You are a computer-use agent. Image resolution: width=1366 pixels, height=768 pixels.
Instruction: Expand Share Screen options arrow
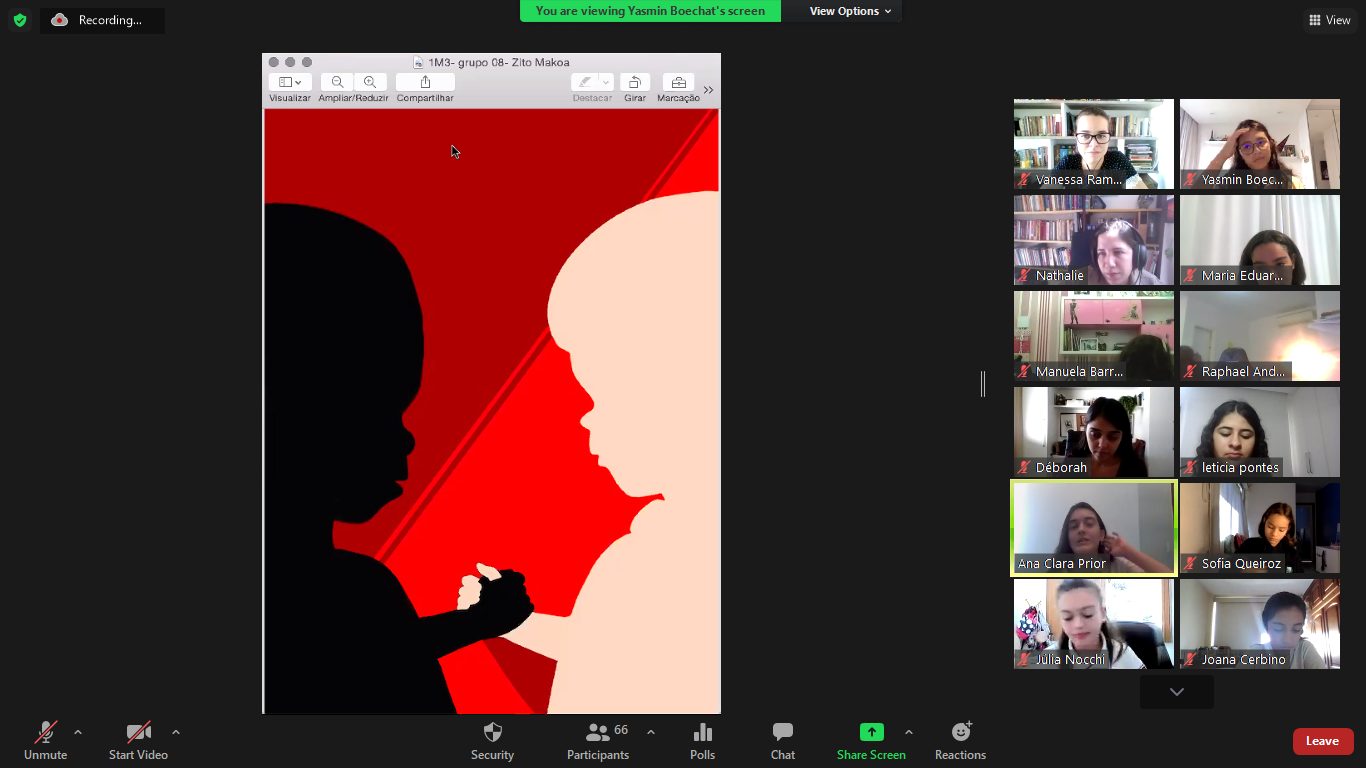pos(909,732)
